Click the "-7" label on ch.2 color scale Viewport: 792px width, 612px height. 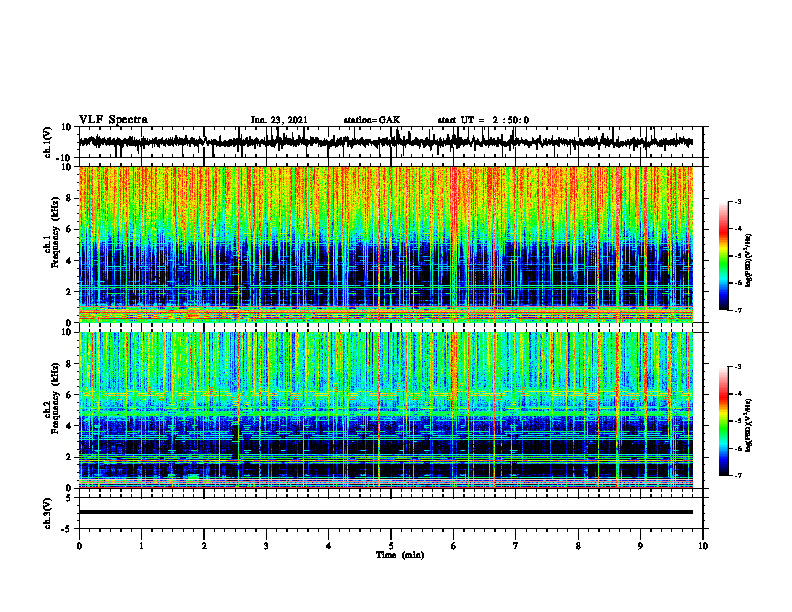coord(738,475)
